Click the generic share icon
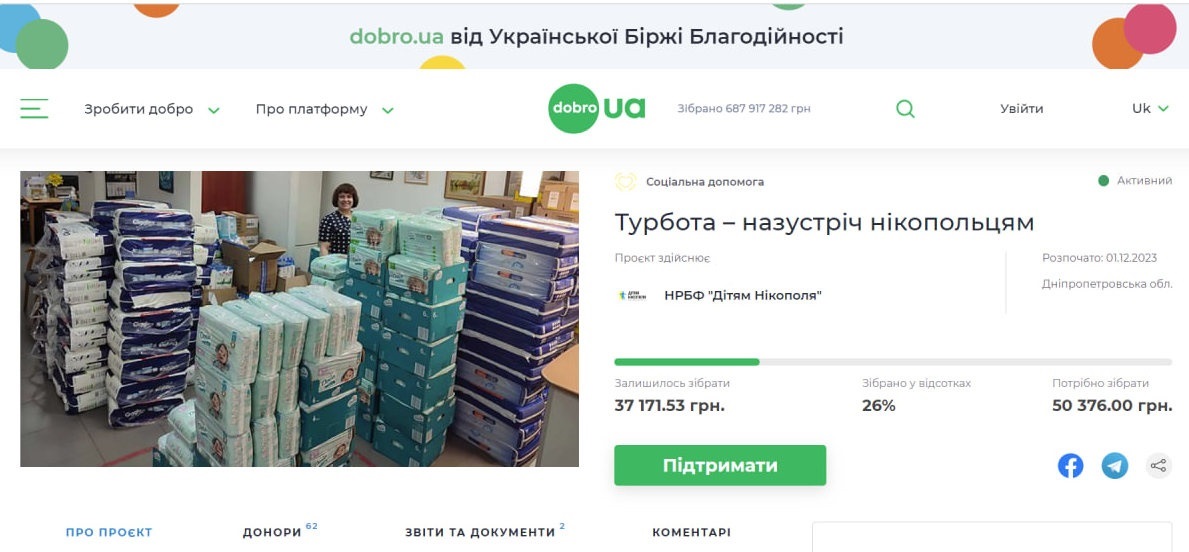 pyautogui.click(x=1158, y=466)
